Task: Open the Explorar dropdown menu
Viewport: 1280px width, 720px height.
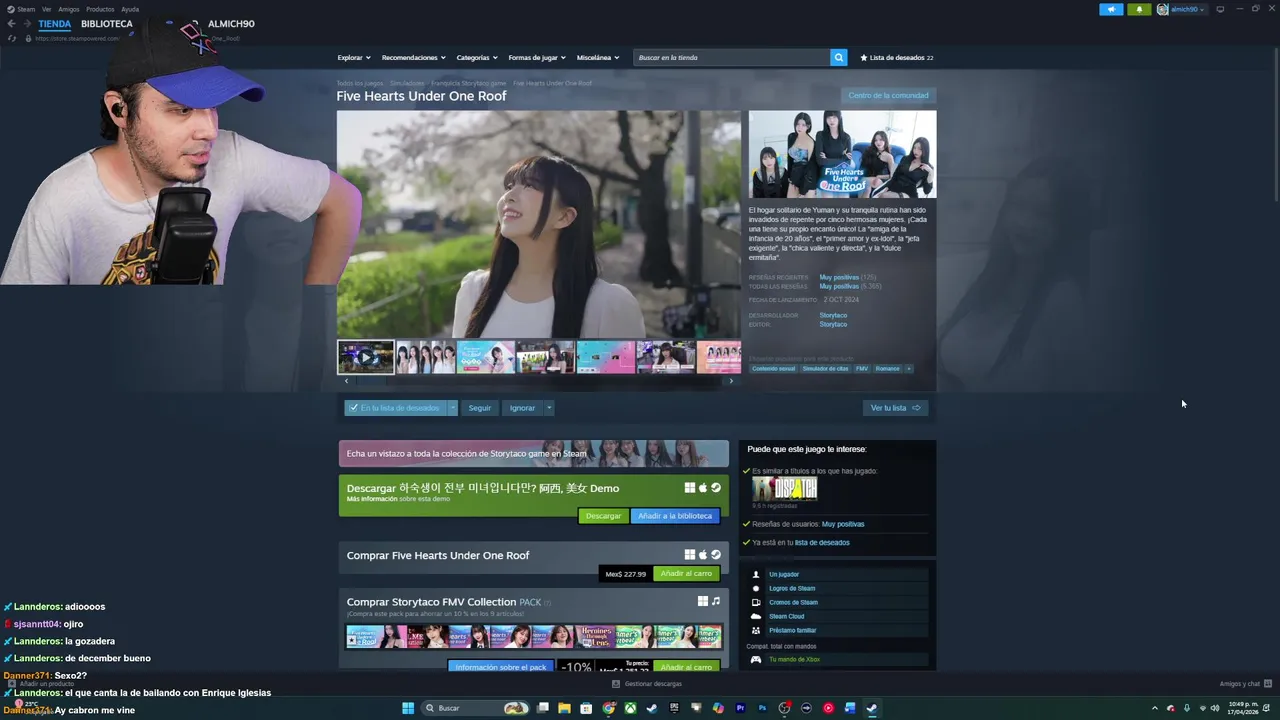Action: pyautogui.click(x=354, y=57)
